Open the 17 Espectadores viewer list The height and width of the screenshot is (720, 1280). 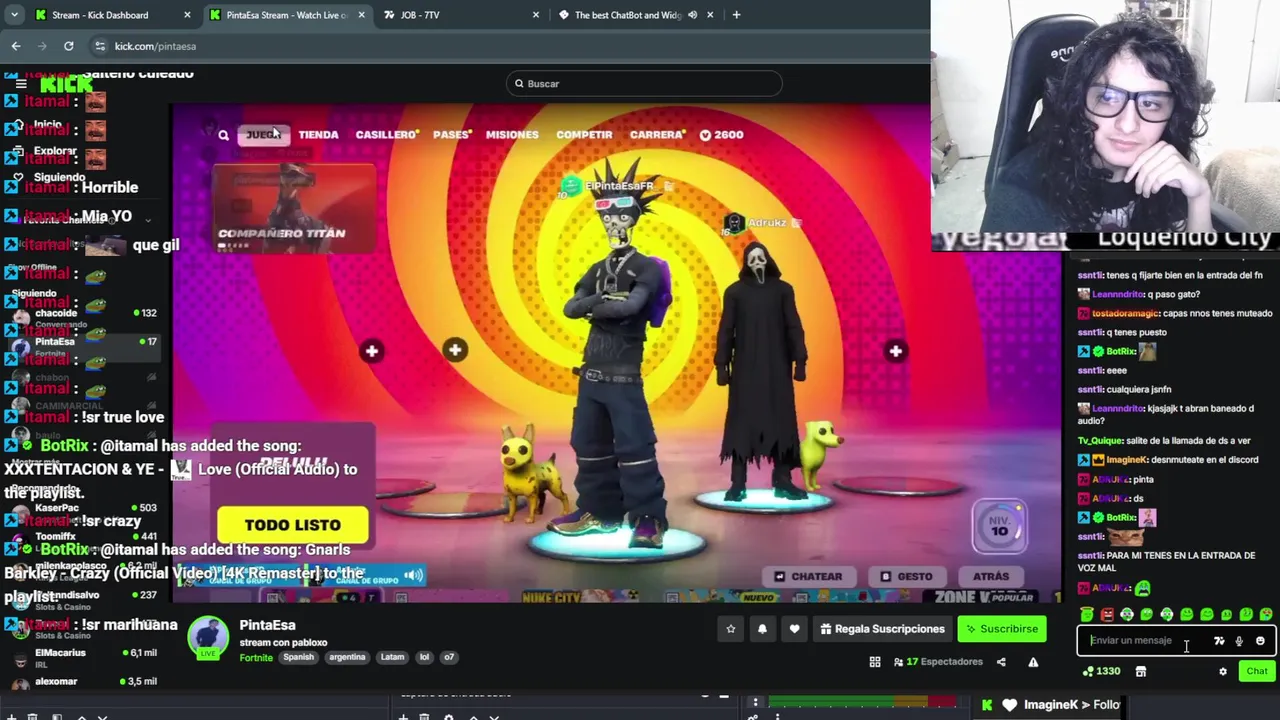click(938, 662)
